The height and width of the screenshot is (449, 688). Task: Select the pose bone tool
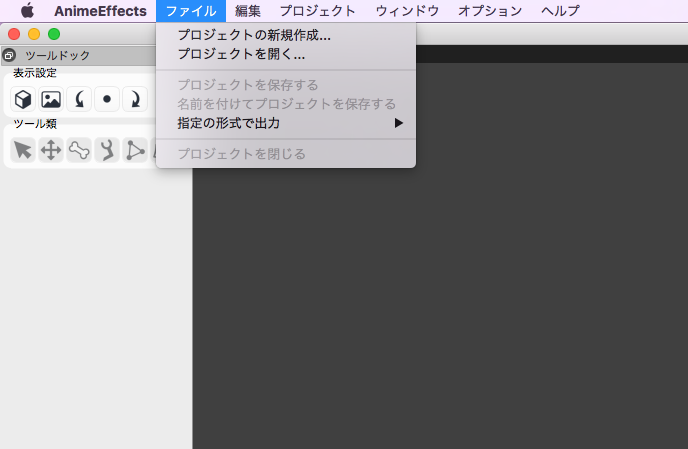tap(107, 150)
